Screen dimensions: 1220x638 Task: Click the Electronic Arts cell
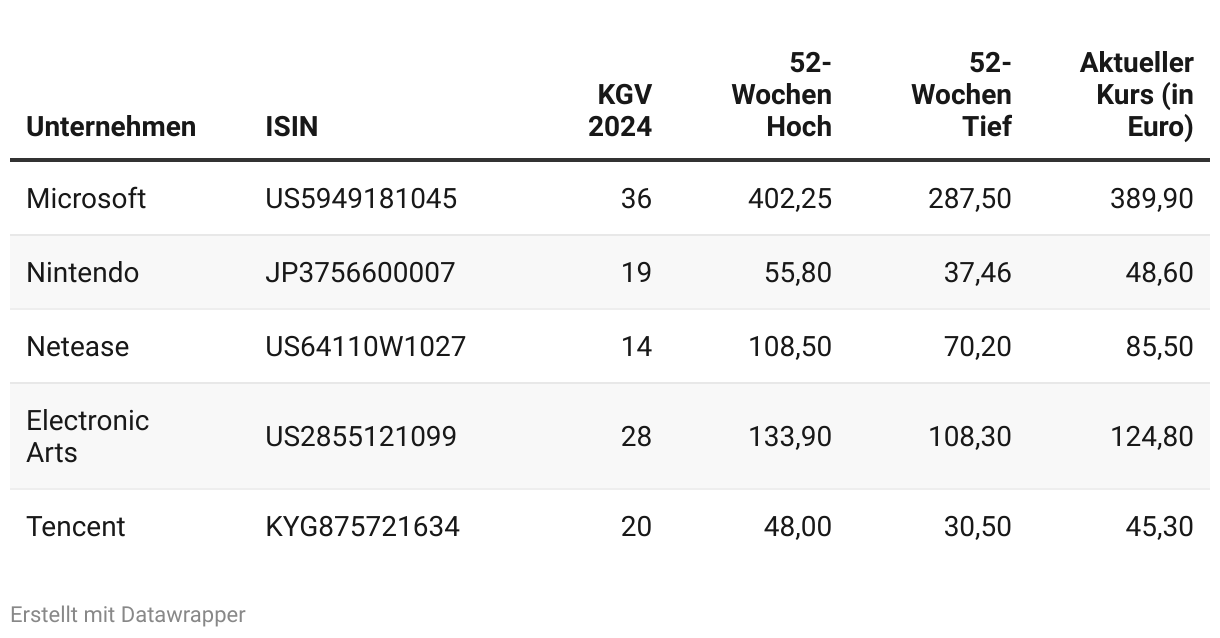tap(88, 436)
